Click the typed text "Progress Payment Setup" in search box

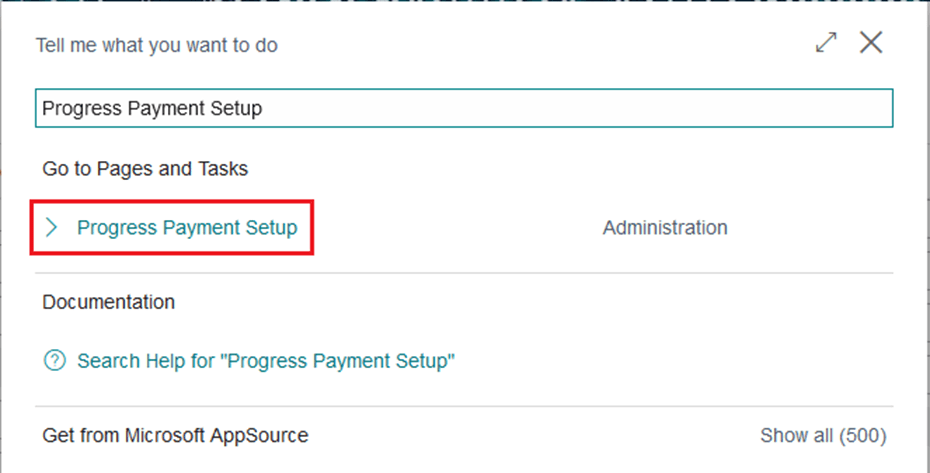(x=152, y=108)
